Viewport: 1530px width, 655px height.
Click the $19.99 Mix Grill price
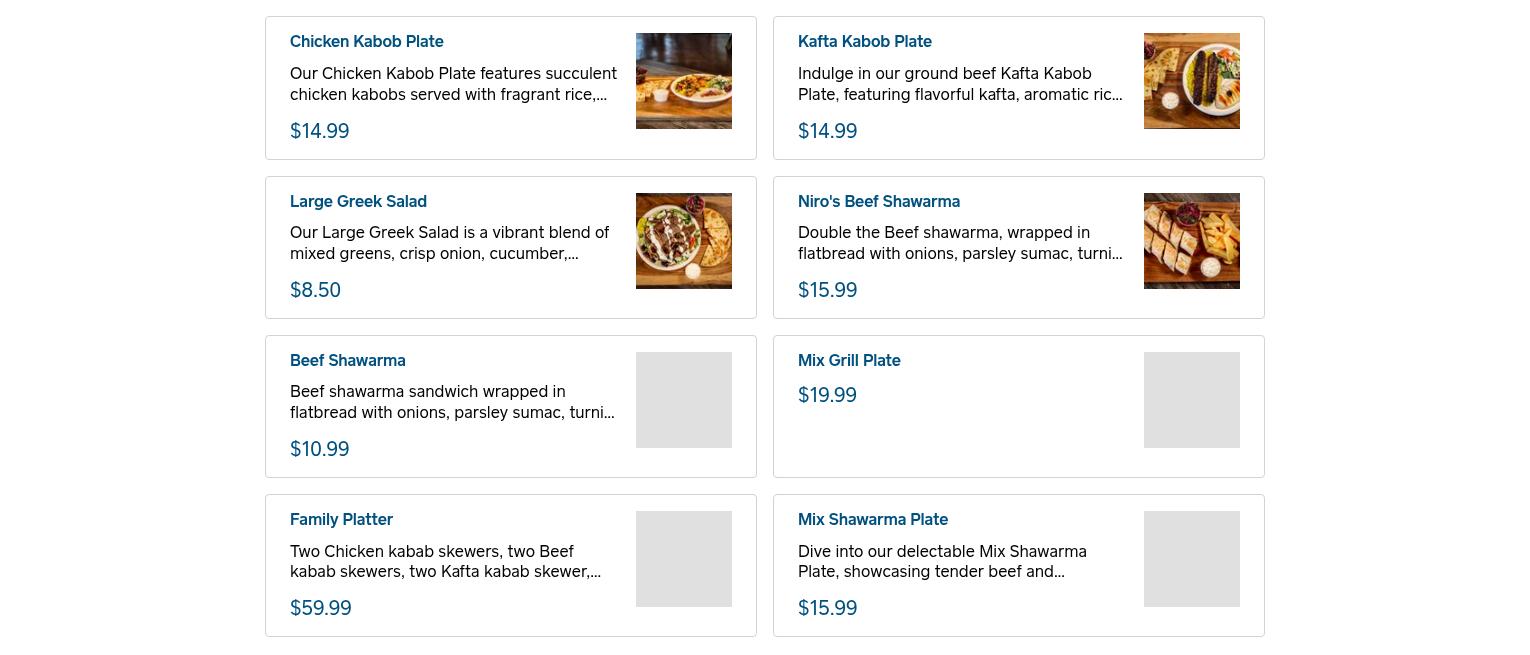coord(827,395)
